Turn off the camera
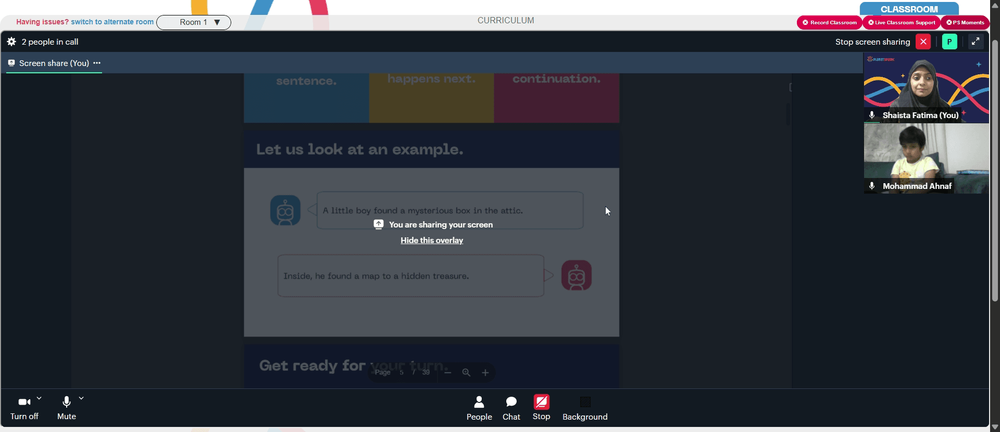 24,408
